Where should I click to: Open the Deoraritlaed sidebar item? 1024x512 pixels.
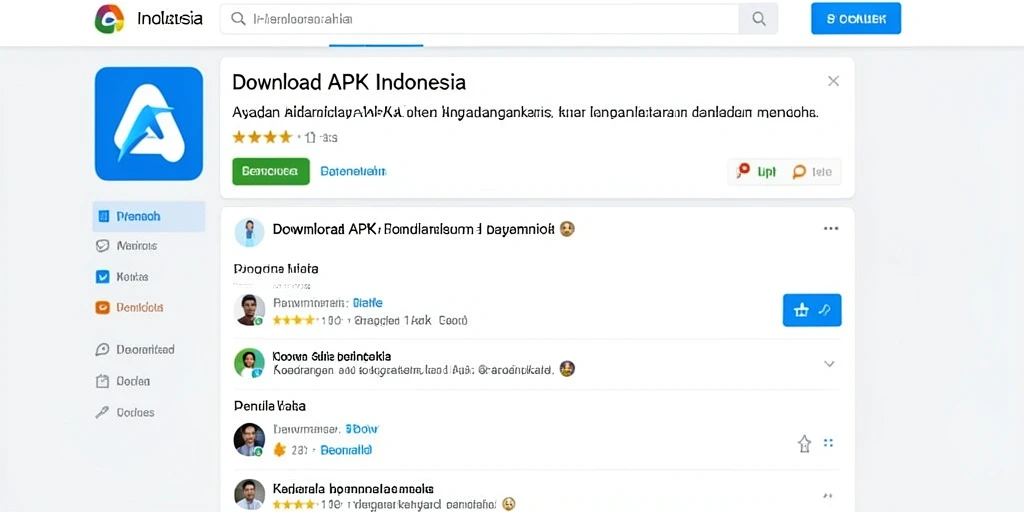(x=135, y=349)
